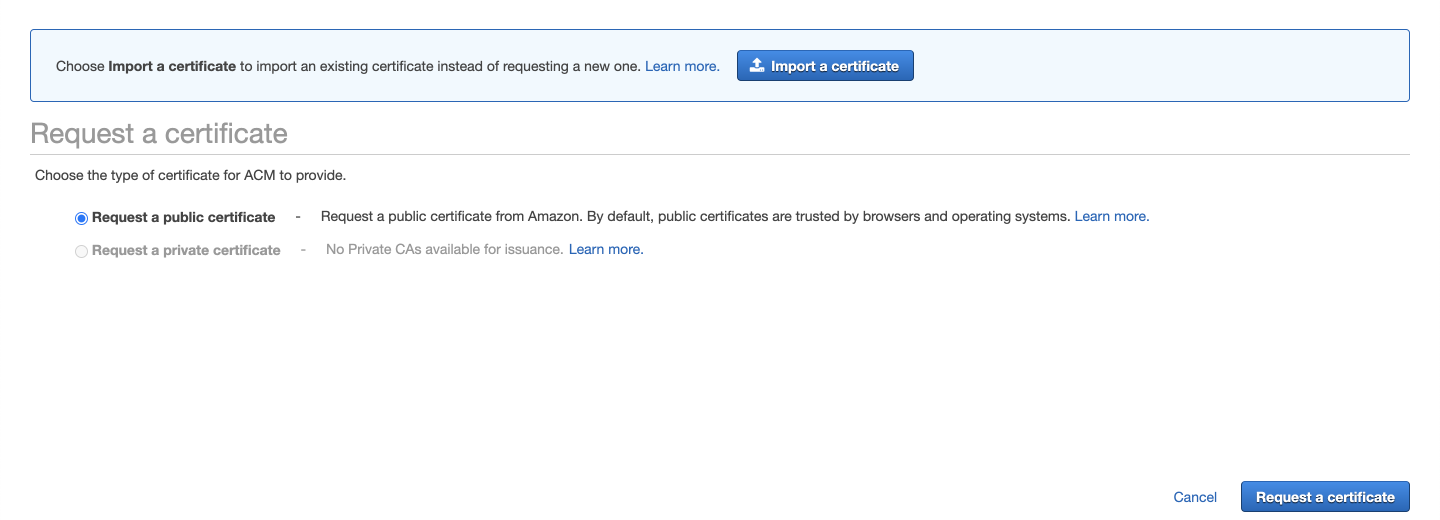
Task: Click the dash after private certificate label
Action: [x=303, y=250]
